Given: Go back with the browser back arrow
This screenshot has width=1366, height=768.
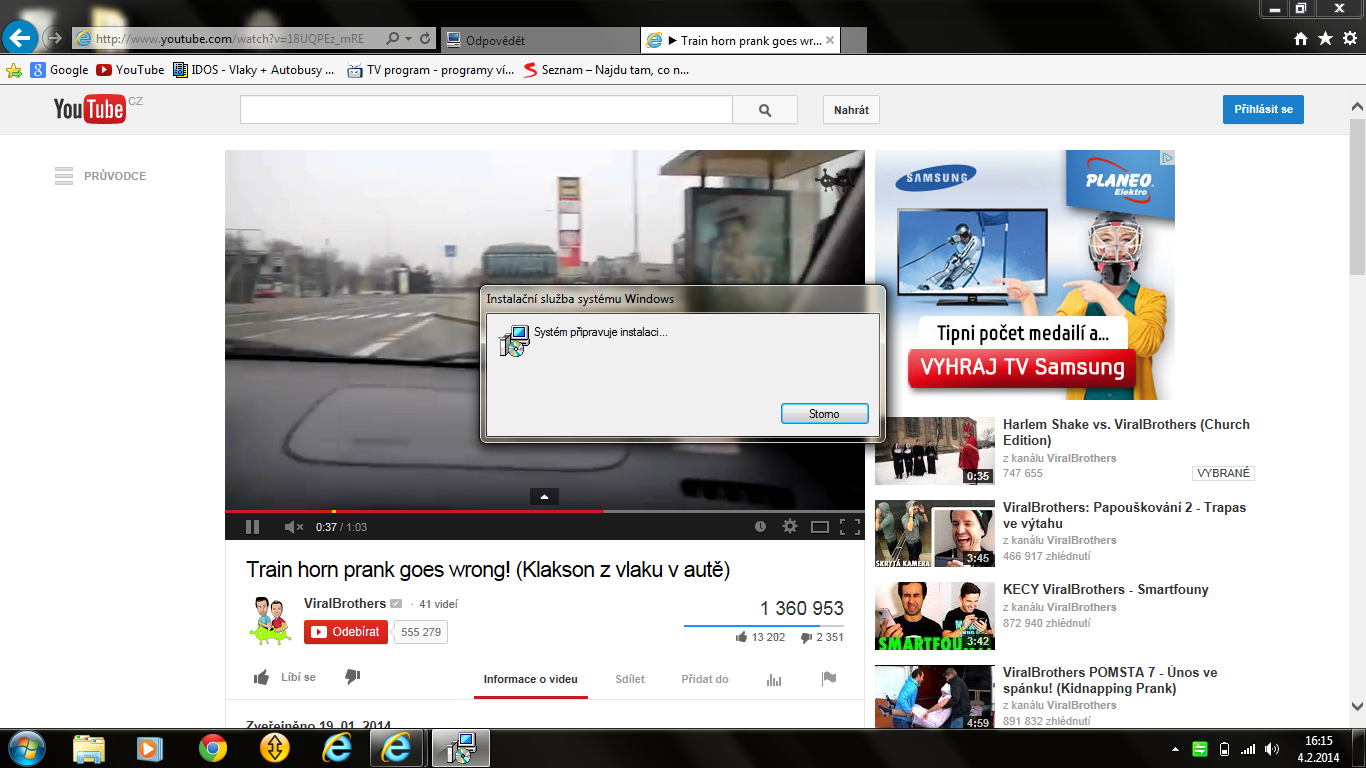Looking at the screenshot, I should pos(21,38).
